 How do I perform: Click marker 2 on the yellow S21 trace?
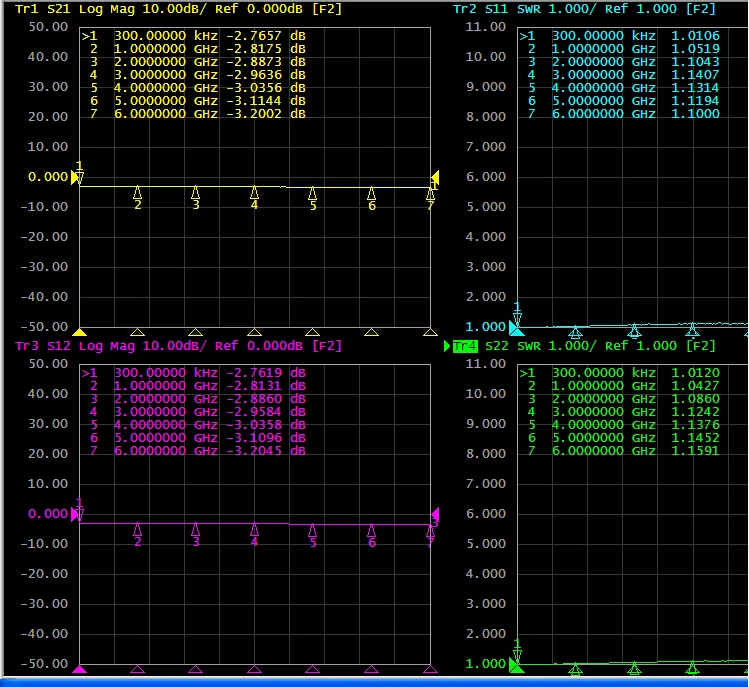coord(138,198)
